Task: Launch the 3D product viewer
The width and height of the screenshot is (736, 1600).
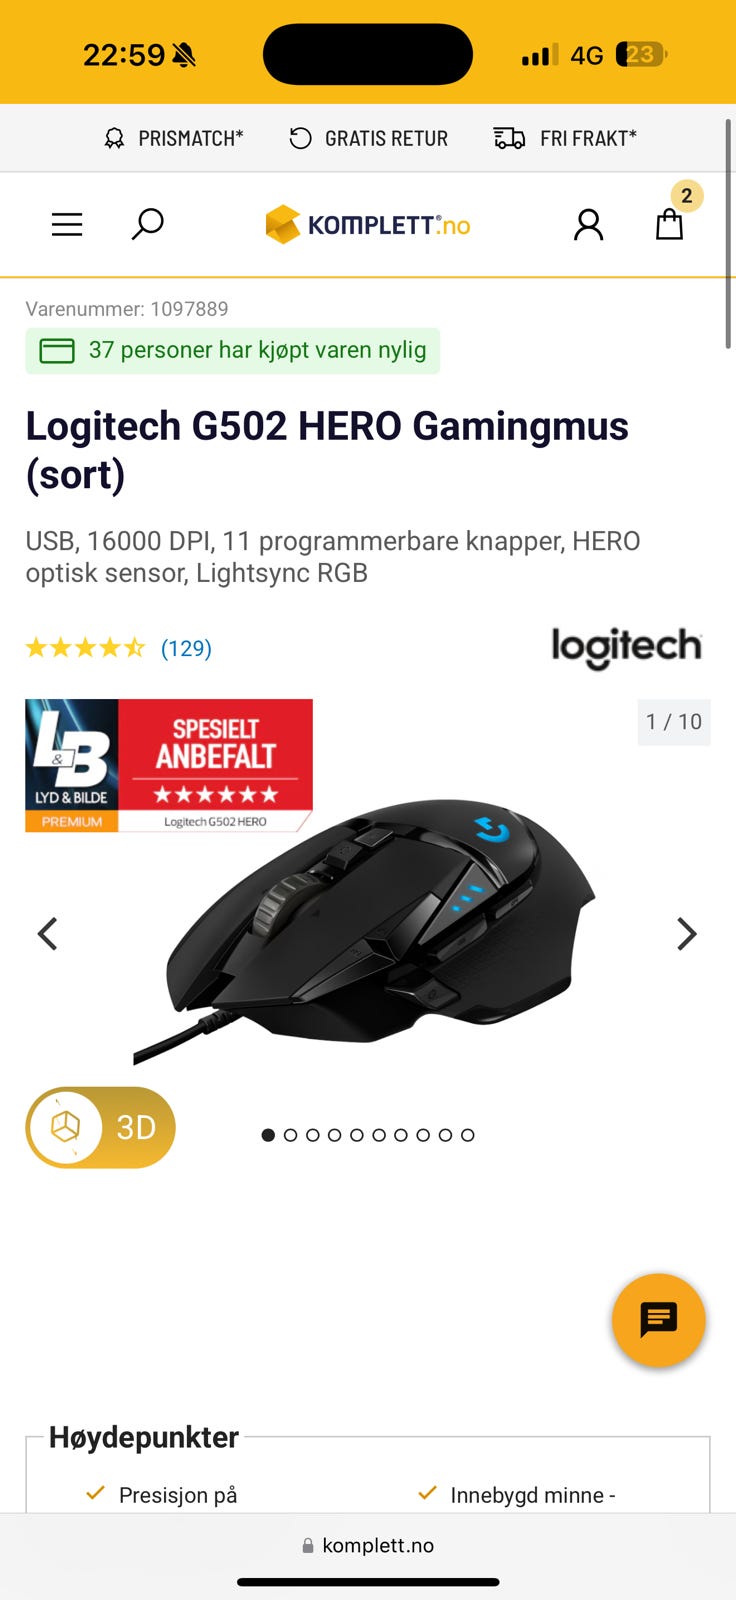Action: (x=100, y=1127)
